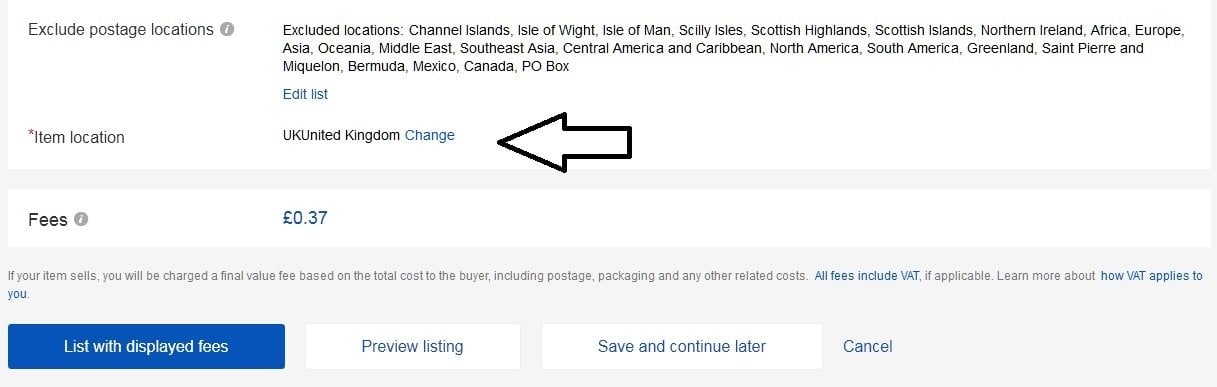Cancel the listing
Viewport: 1217px width, 387px height.
pos(867,346)
